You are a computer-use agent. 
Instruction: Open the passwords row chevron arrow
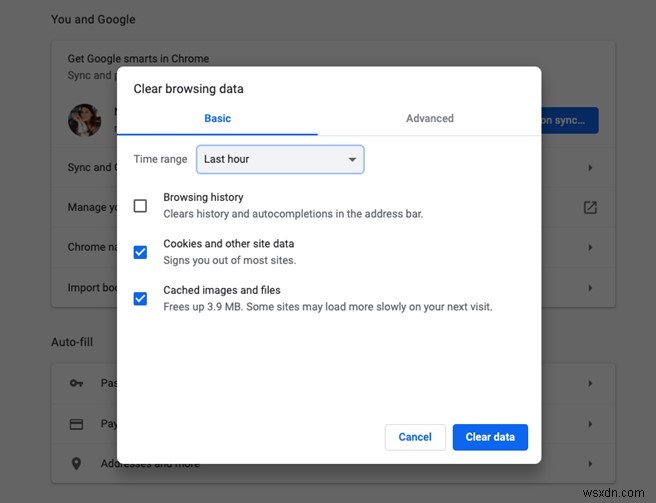590,383
